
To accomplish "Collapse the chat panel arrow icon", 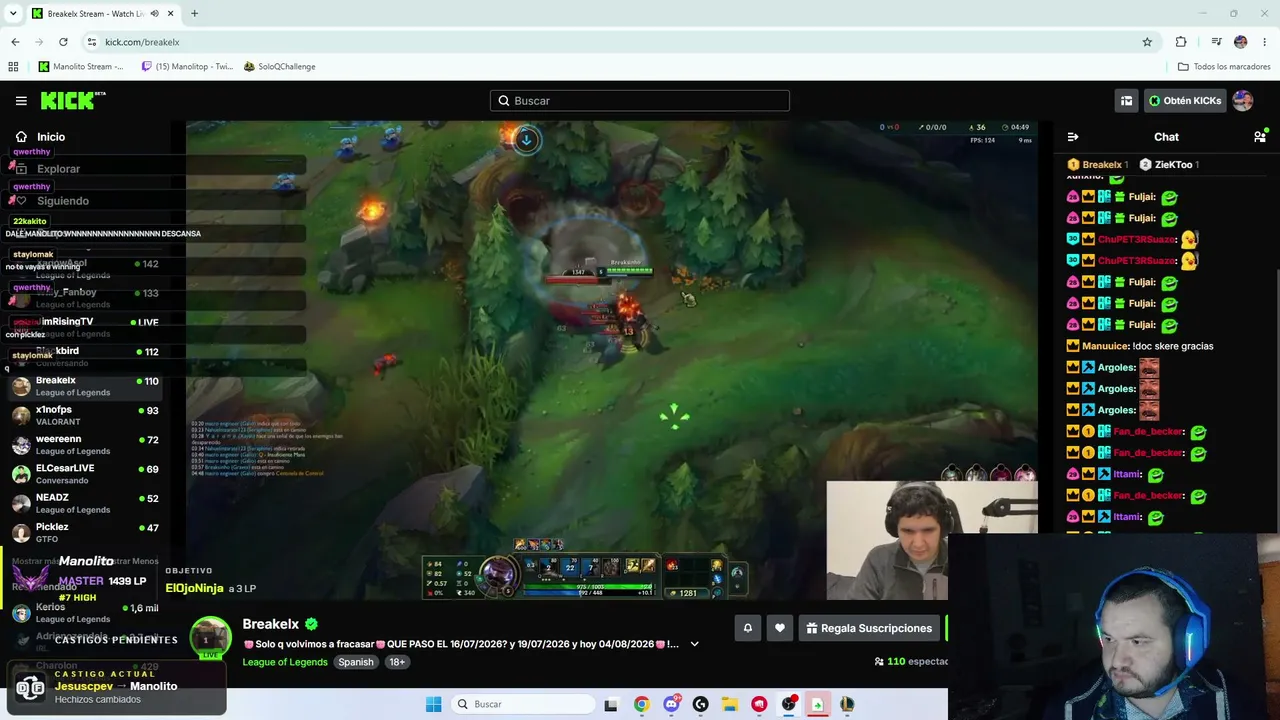I will pyautogui.click(x=1073, y=137).
